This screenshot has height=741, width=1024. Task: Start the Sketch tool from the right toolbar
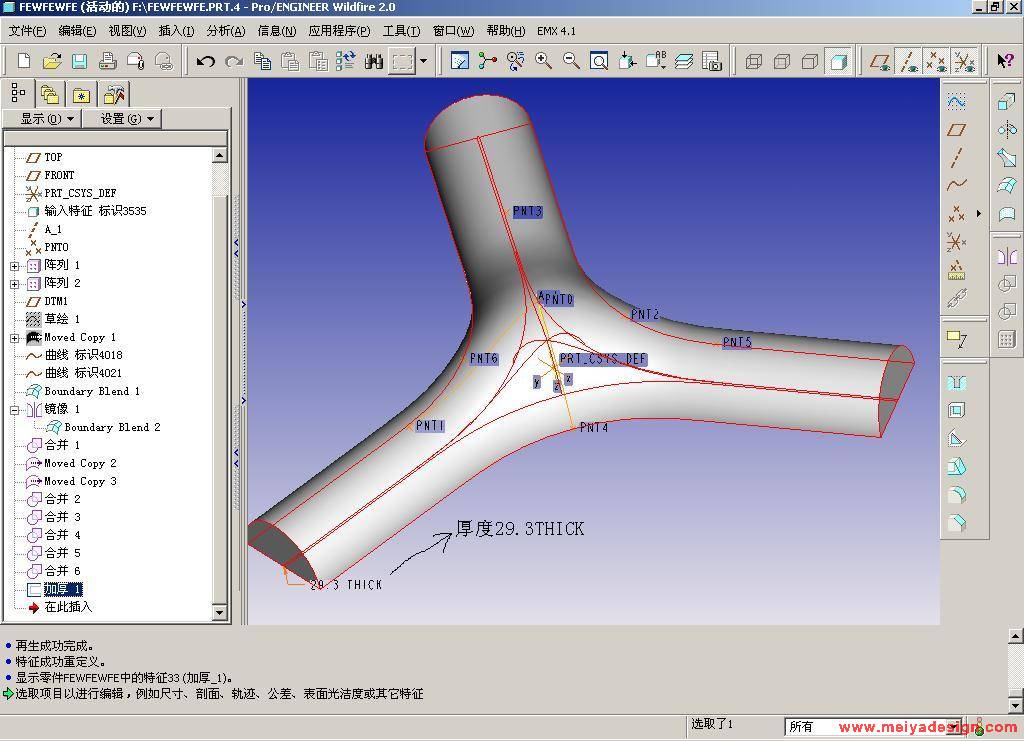(956, 101)
